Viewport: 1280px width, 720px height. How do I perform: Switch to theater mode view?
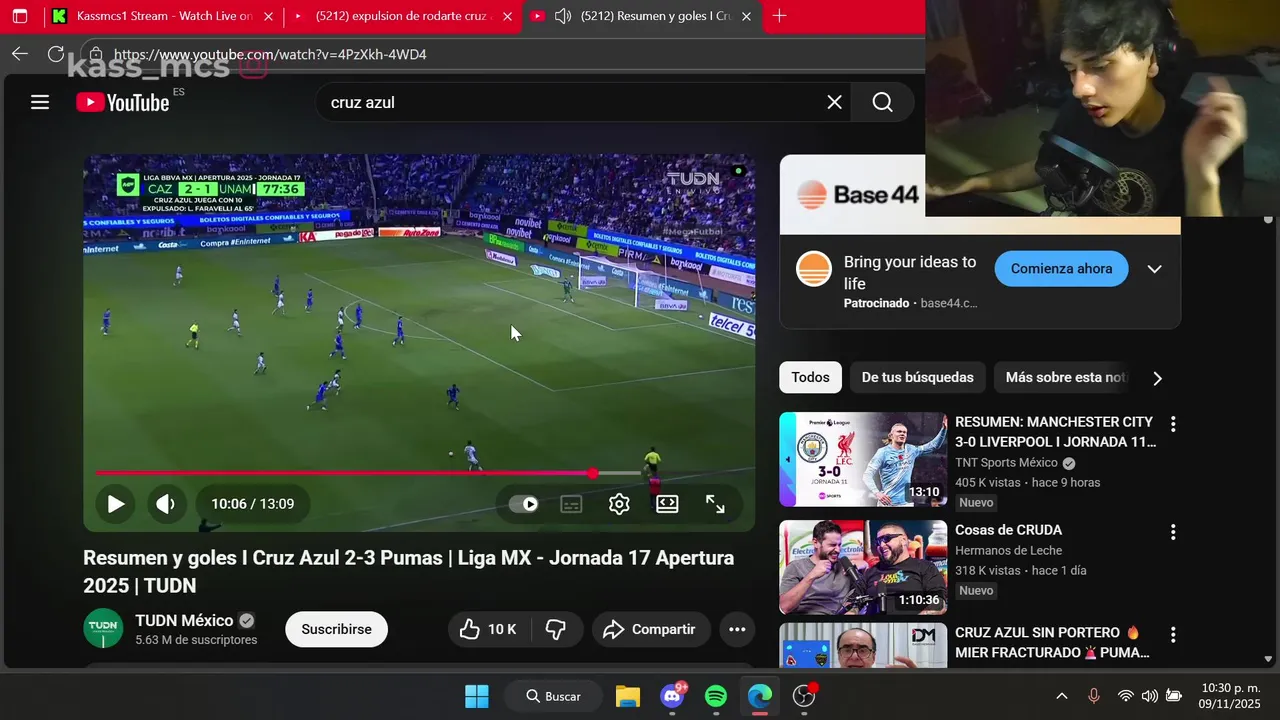[x=667, y=504]
